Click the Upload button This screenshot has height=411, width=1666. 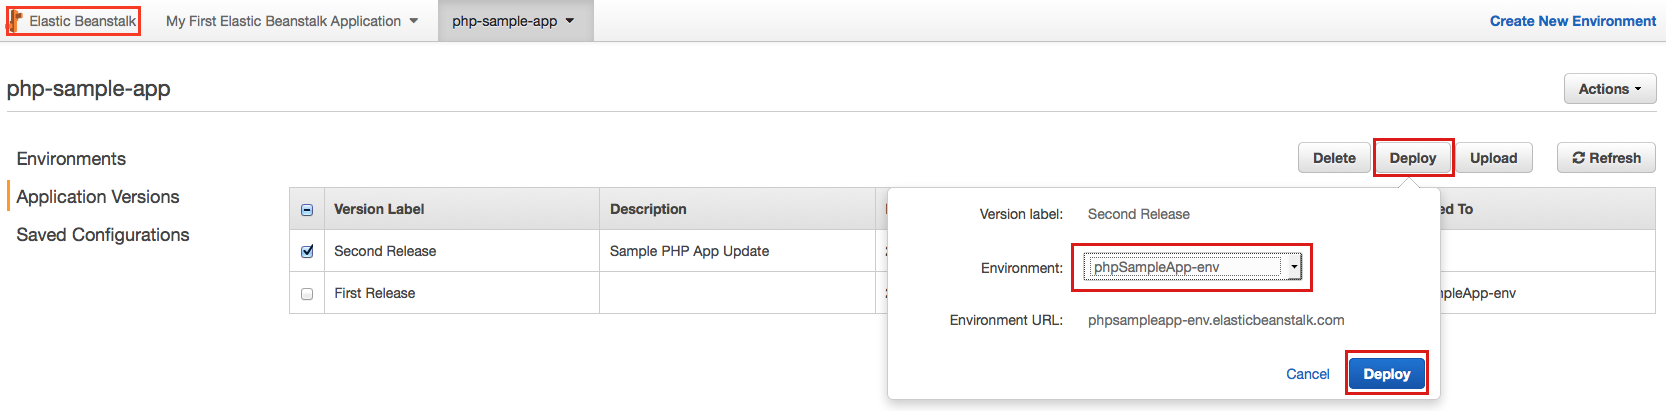tap(1493, 158)
